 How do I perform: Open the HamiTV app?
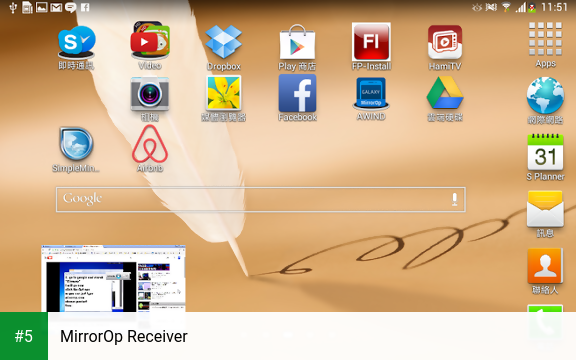[x=445, y=42]
